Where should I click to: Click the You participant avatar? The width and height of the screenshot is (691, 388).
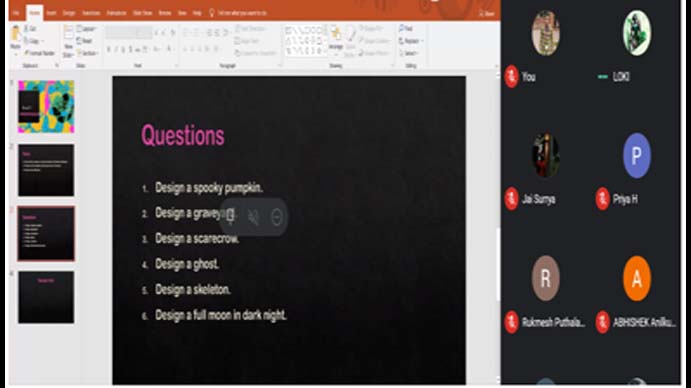coord(546,33)
